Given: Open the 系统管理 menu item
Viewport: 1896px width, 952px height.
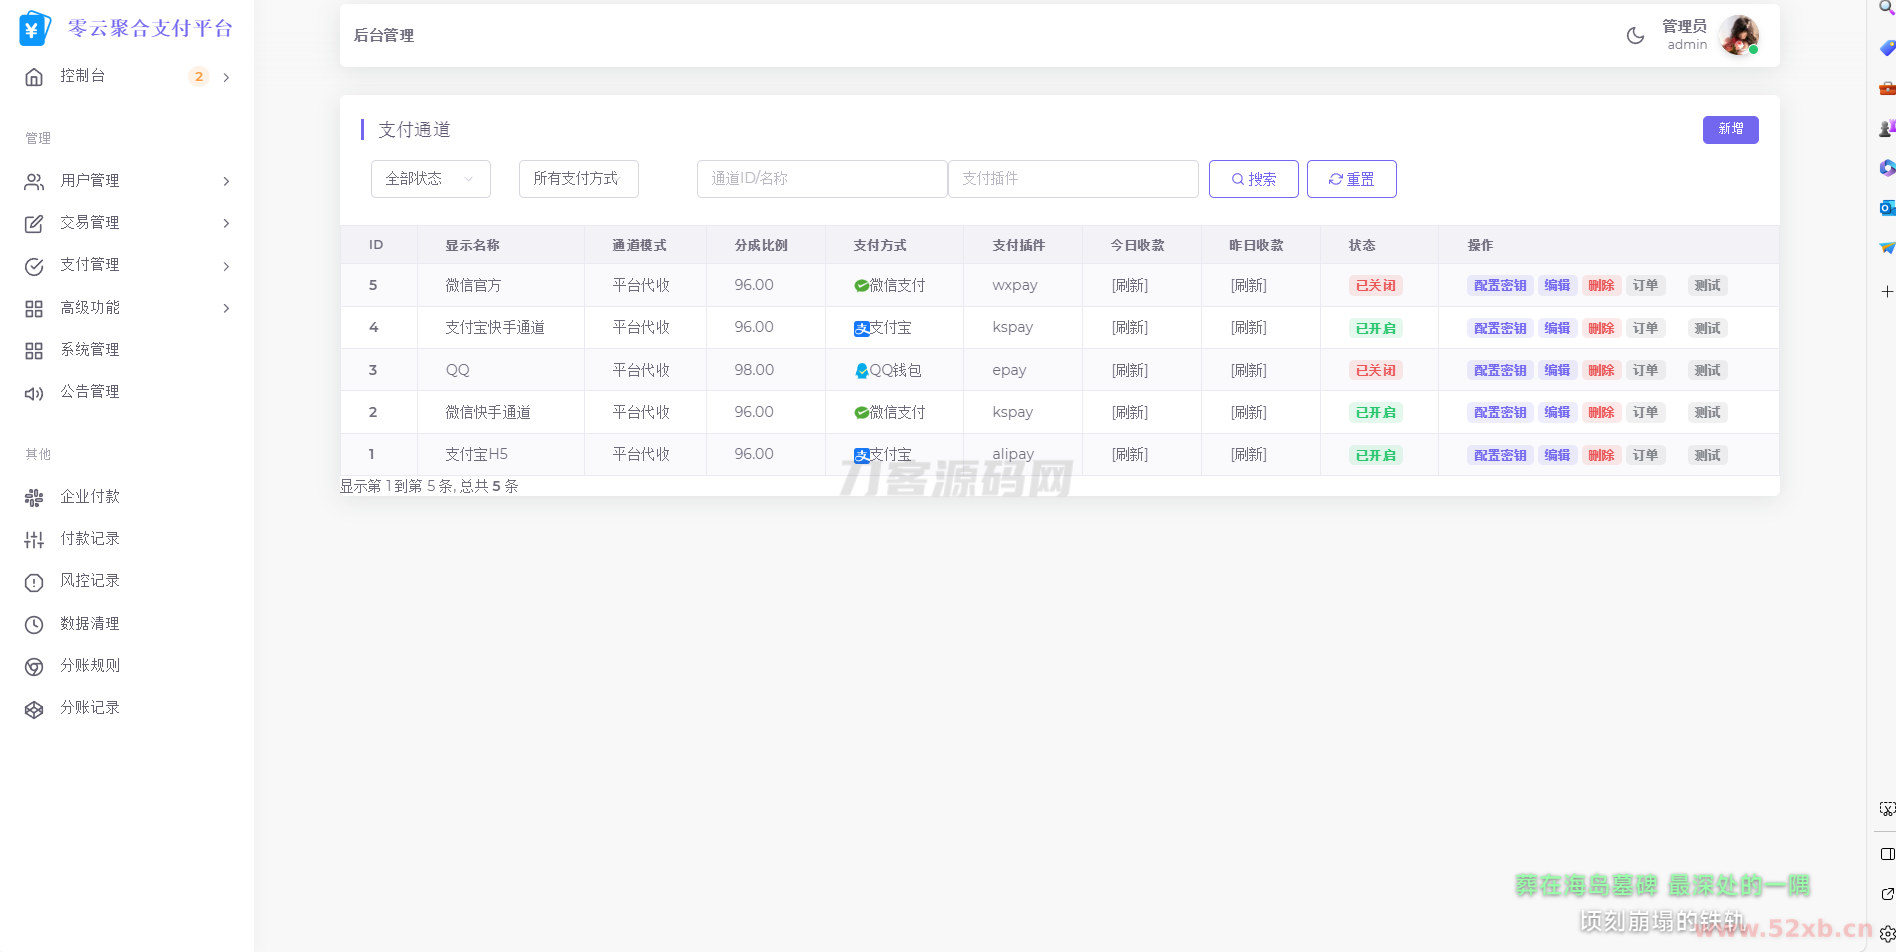Looking at the screenshot, I should click(89, 350).
